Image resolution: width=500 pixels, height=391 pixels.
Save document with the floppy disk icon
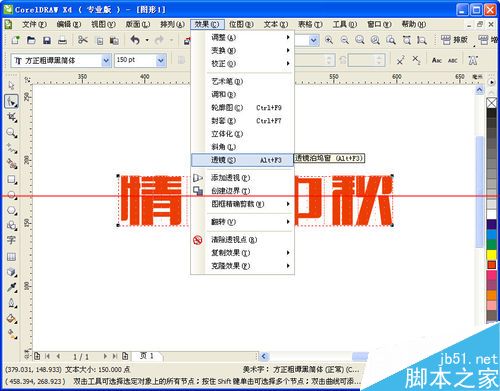[x=47, y=40]
